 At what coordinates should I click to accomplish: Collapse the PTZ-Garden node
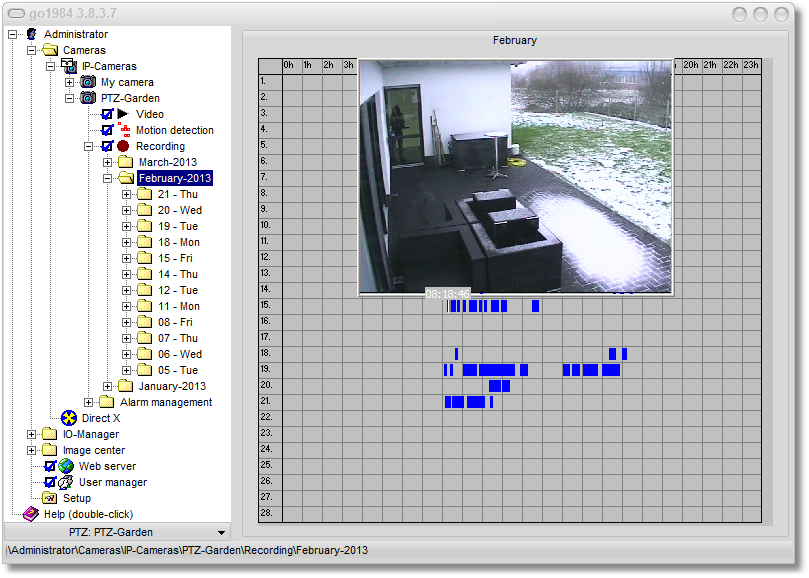70,98
